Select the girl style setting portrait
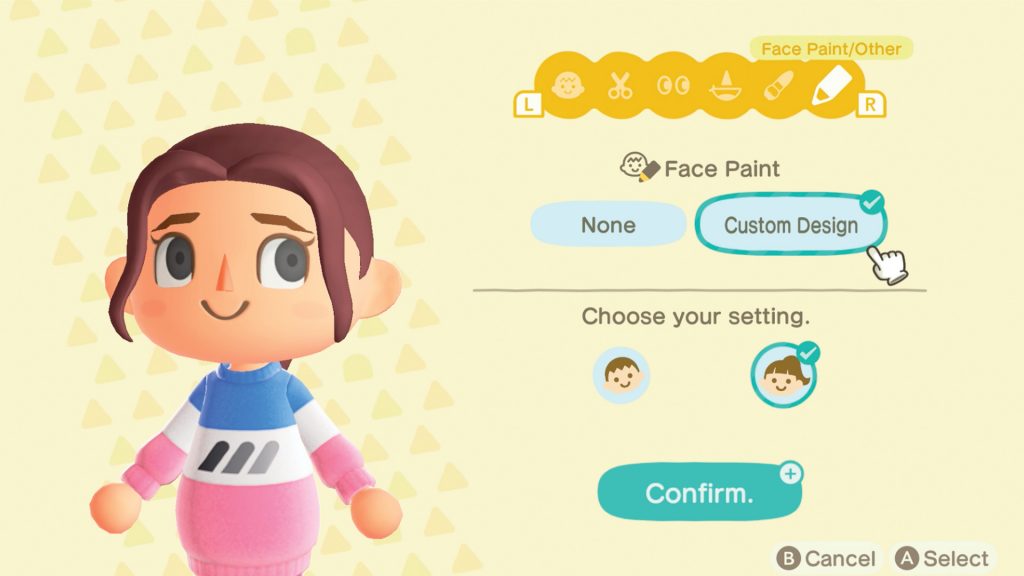Screen dimensions: 1024x576 (x=783, y=376)
